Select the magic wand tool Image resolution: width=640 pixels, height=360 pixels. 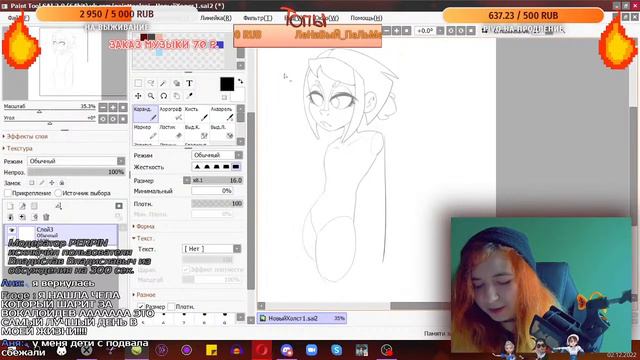click(164, 83)
